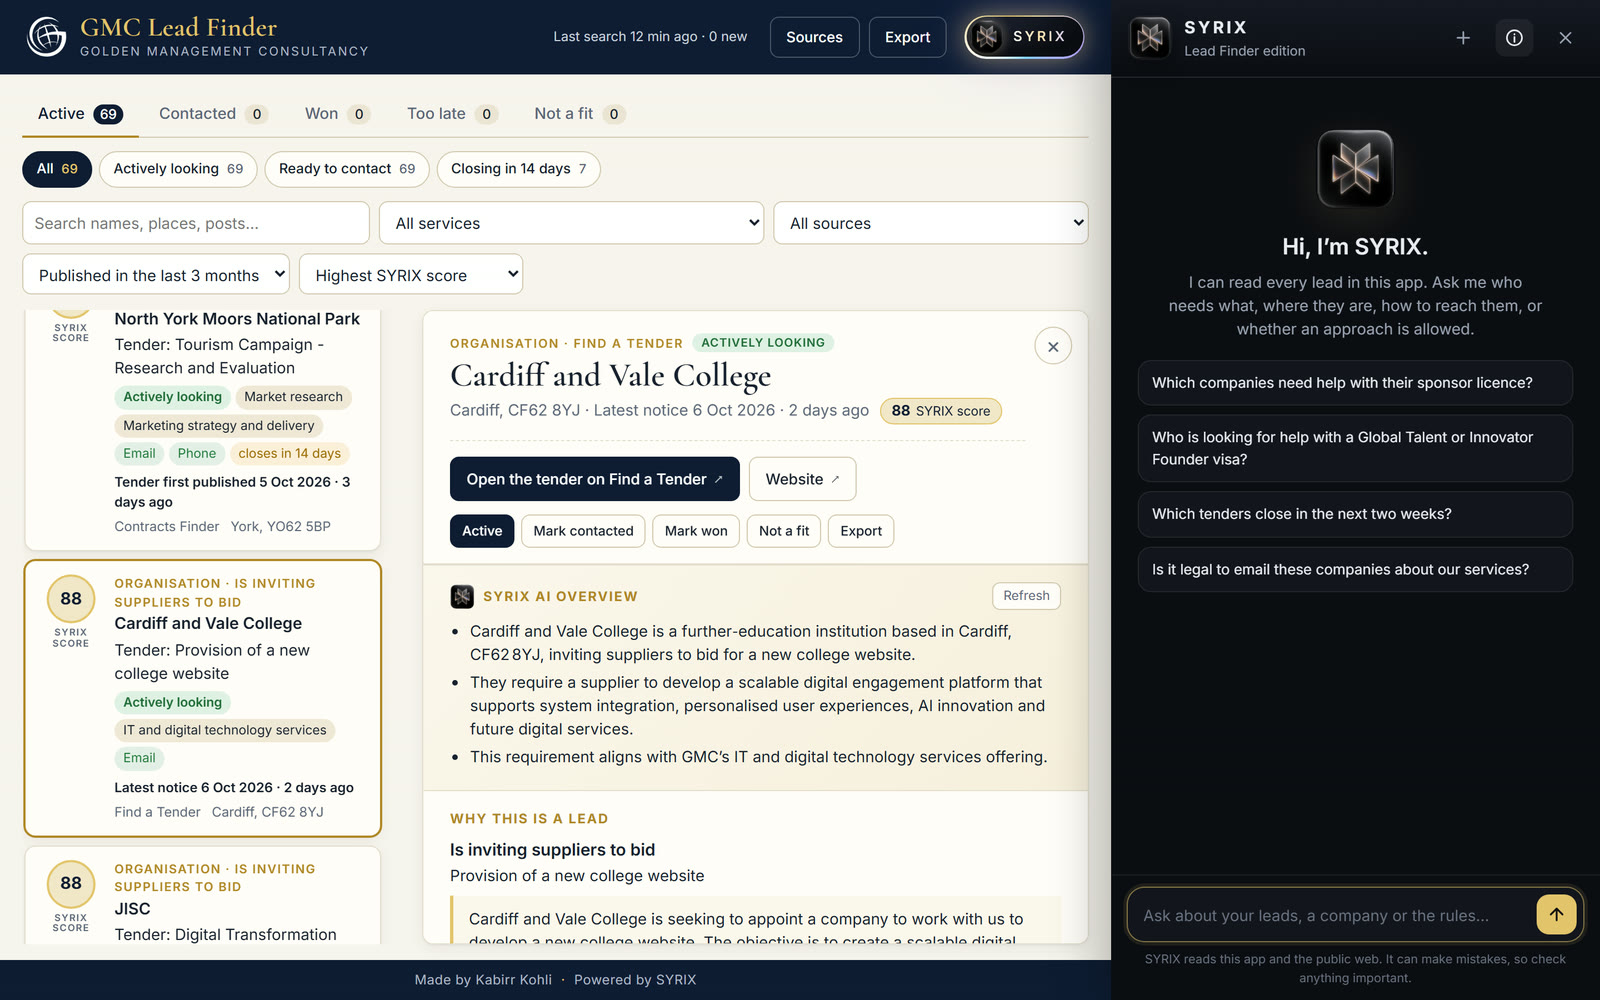Close the SYRIX chat panel
This screenshot has height=1000, width=1600.
tap(1565, 38)
